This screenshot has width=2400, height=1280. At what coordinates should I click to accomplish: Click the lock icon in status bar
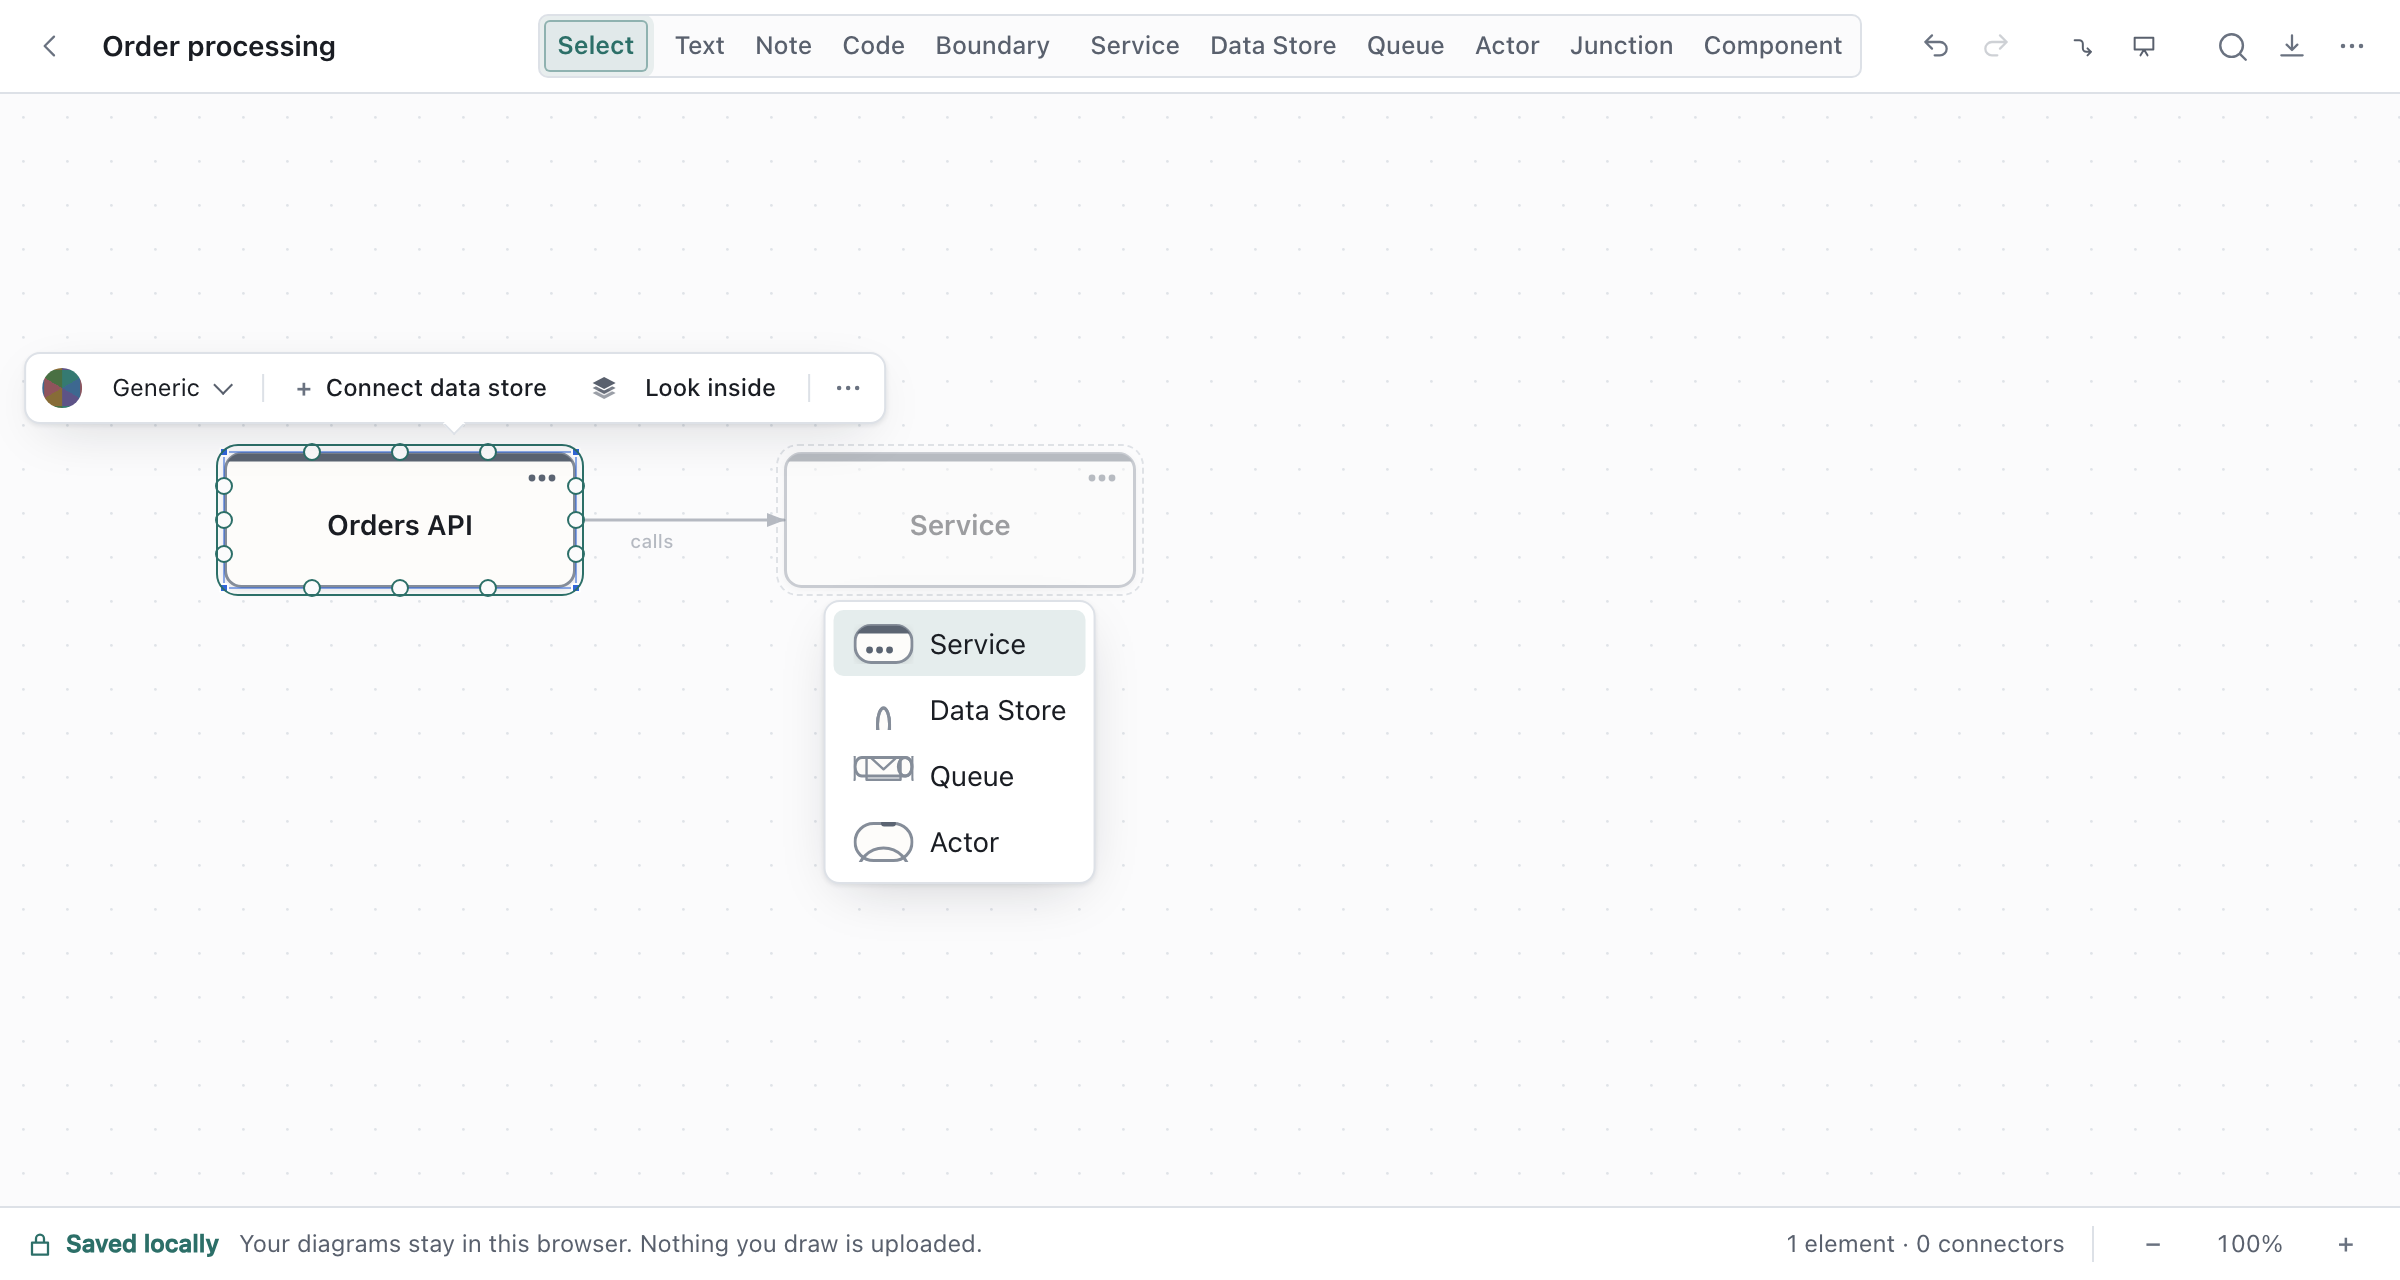(x=40, y=1244)
